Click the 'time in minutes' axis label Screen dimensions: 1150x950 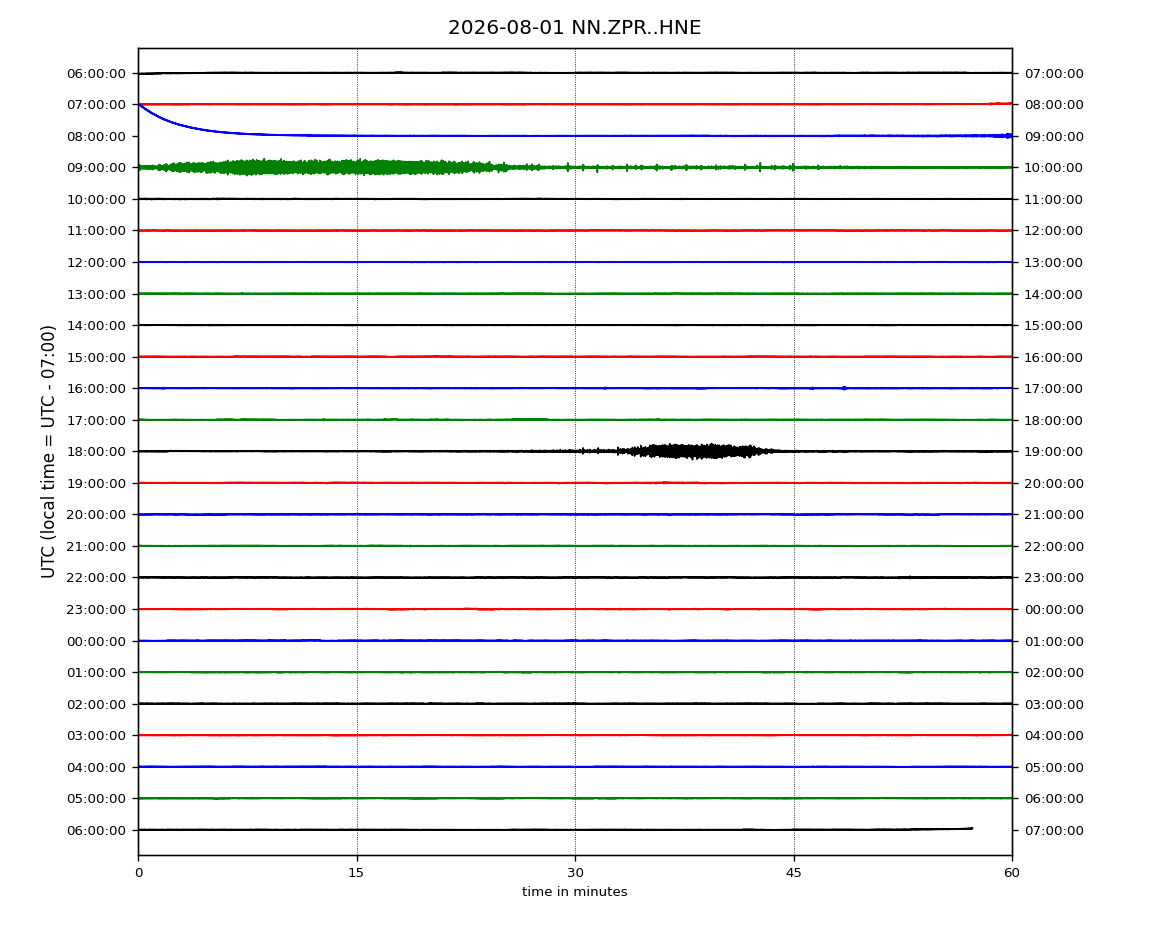(574, 892)
